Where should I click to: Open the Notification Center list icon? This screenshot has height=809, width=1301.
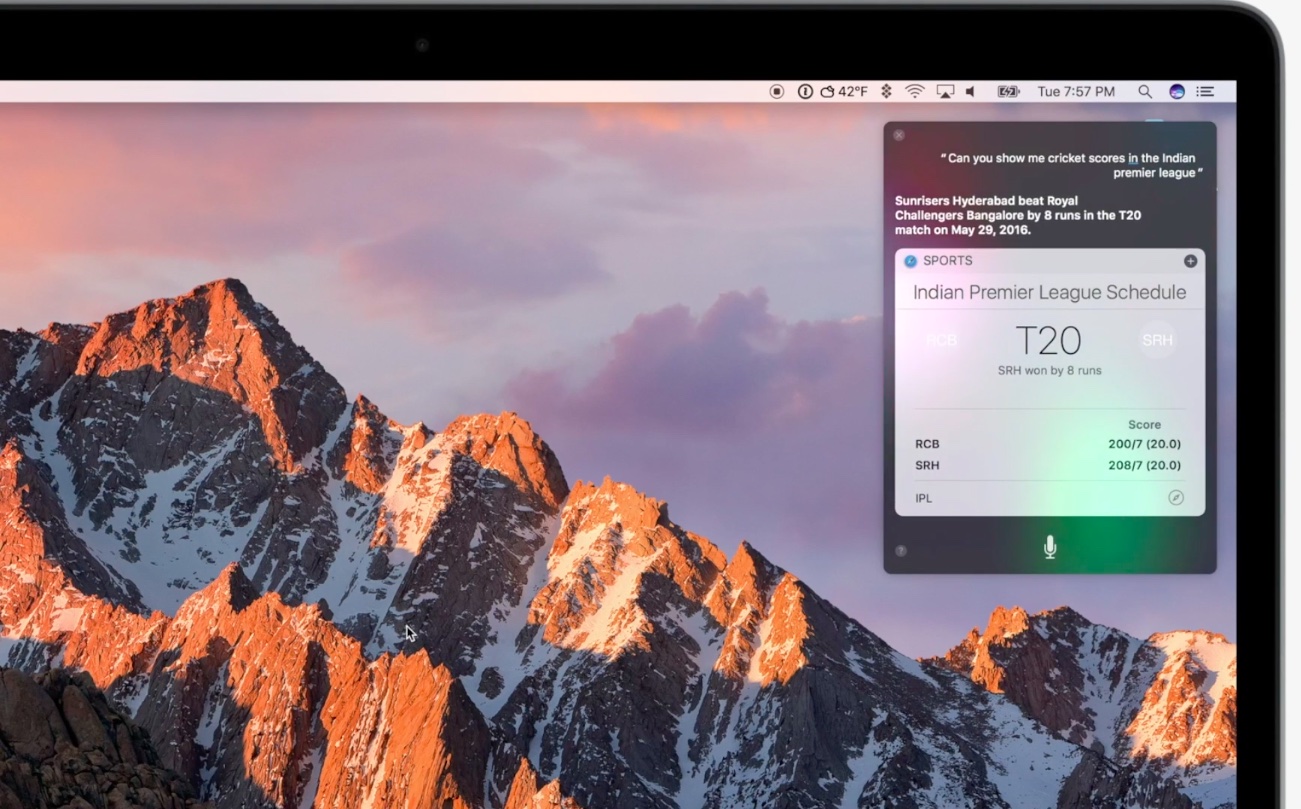coord(1206,91)
